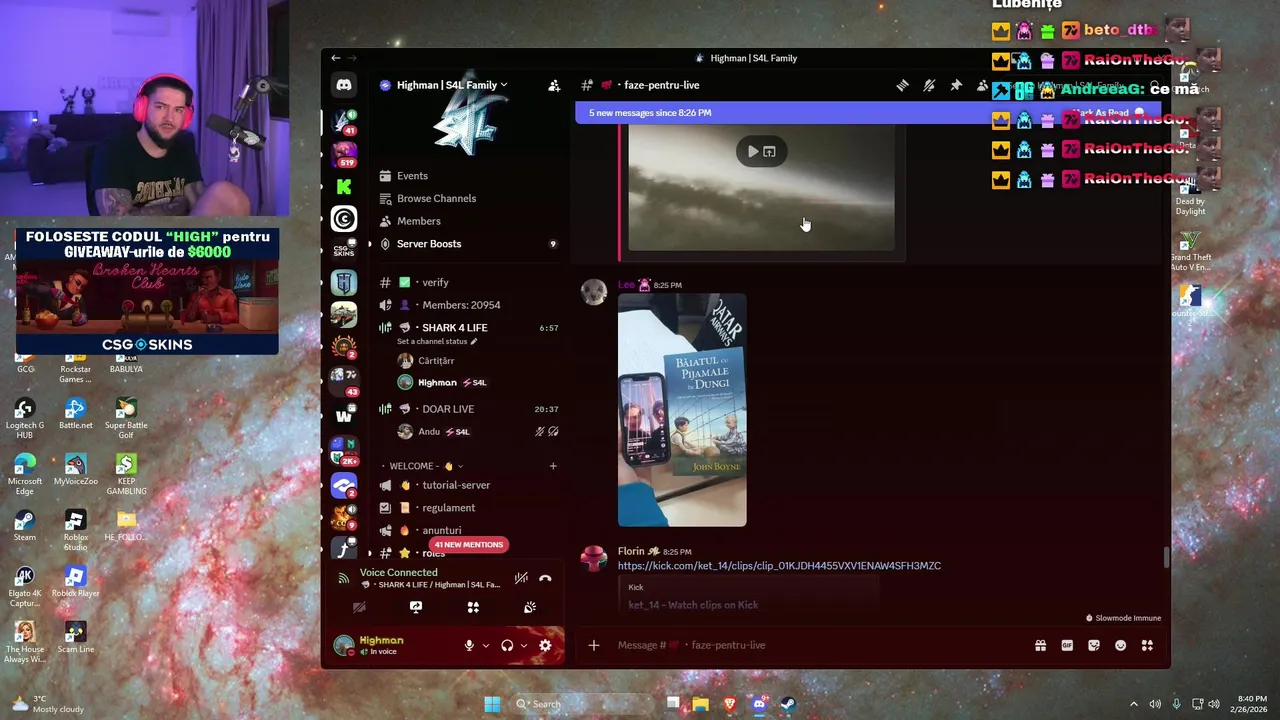Screen dimensions: 1280x720
Task: Select regulament channel
Action: tap(468, 508)
